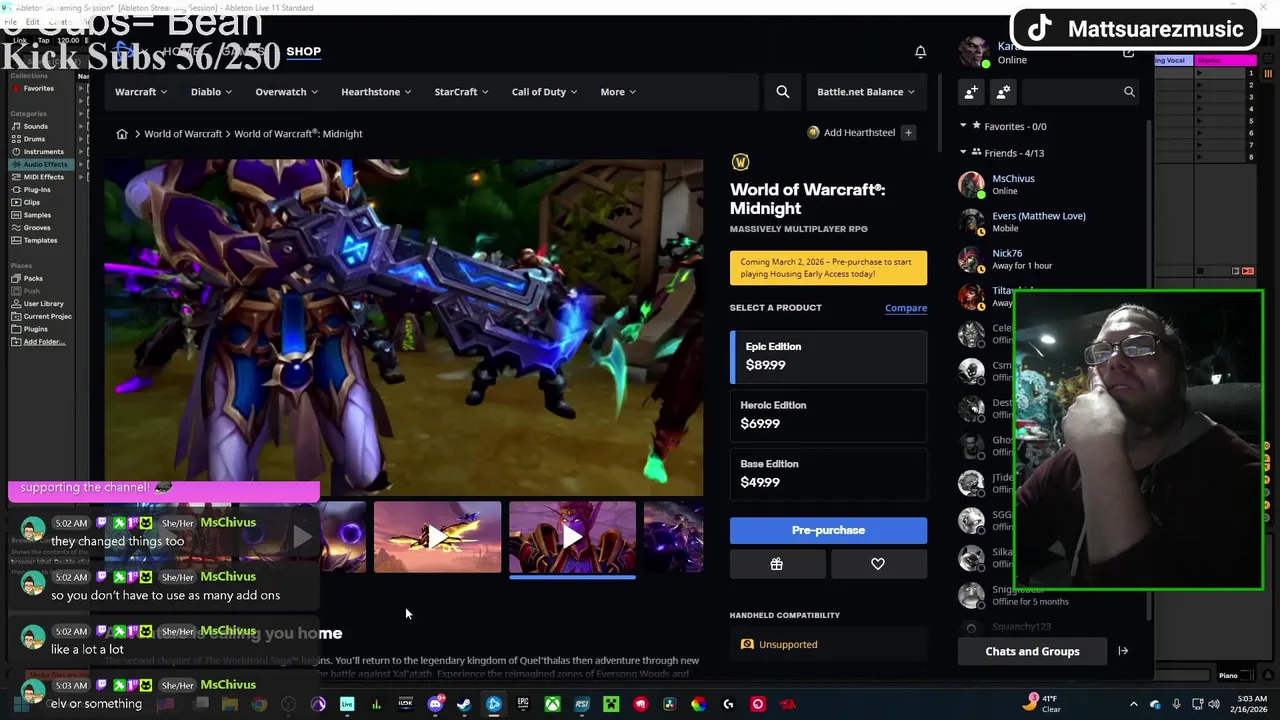Click the Add a Friend icon
This screenshot has height=720, width=1280.
click(971, 92)
